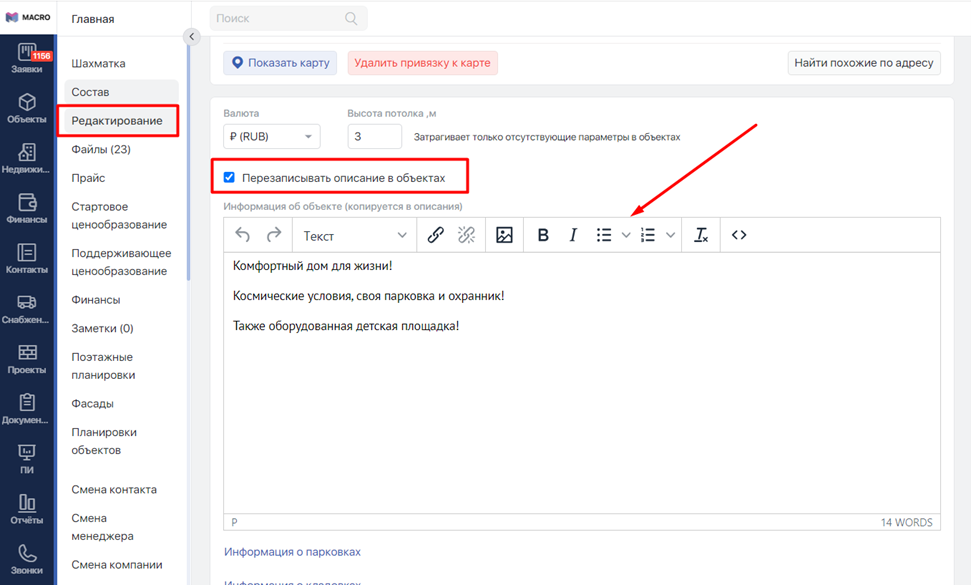Screen dimensions: 971x585
Task: Expand bullet list style options arrow
Action: click(626, 235)
